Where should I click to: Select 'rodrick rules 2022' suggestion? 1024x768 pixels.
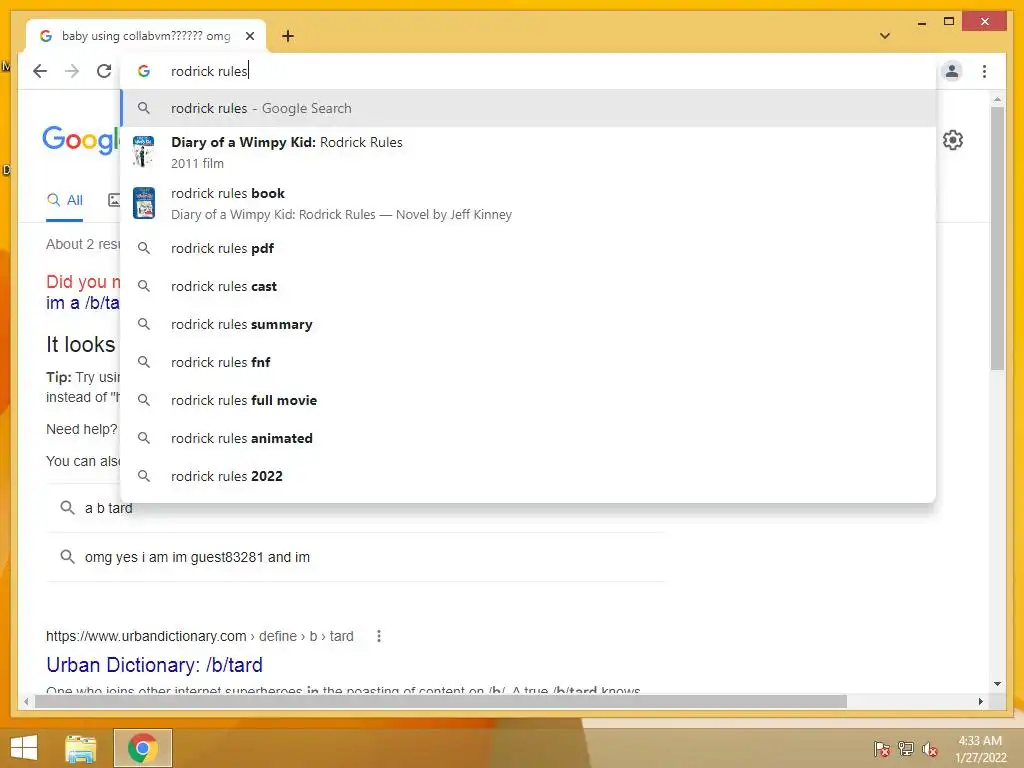(x=528, y=475)
